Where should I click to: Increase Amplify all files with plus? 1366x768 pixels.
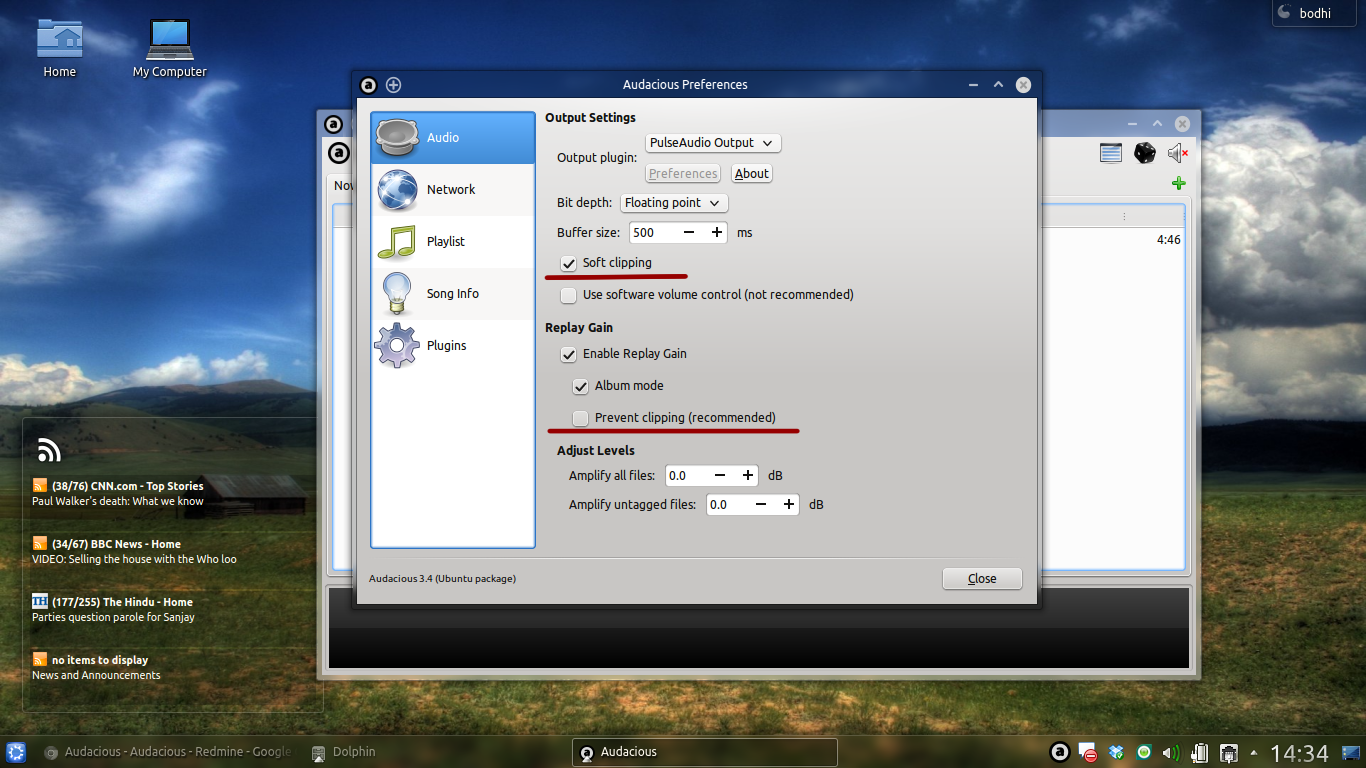pyautogui.click(x=748, y=476)
